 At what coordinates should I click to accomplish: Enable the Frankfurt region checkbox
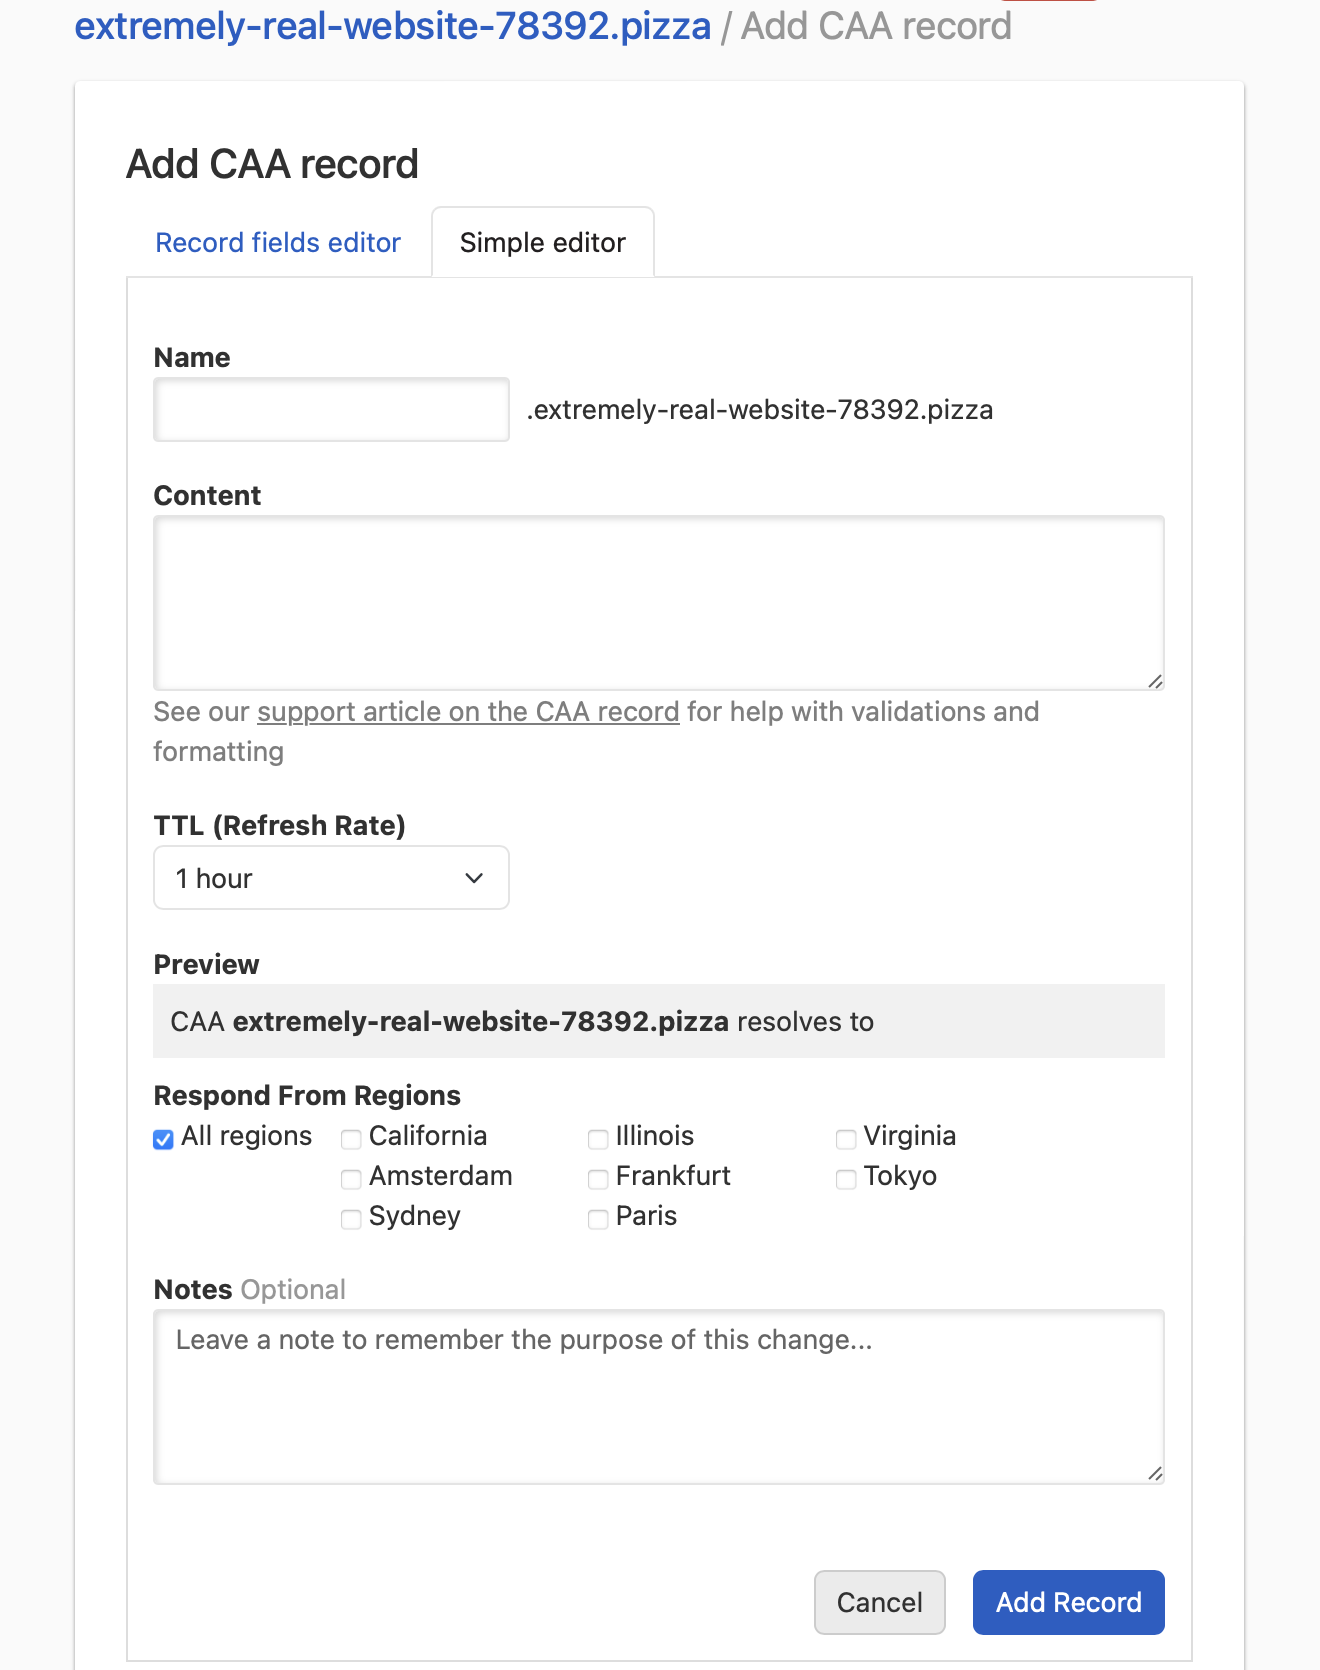click(x=598, y=1179)
